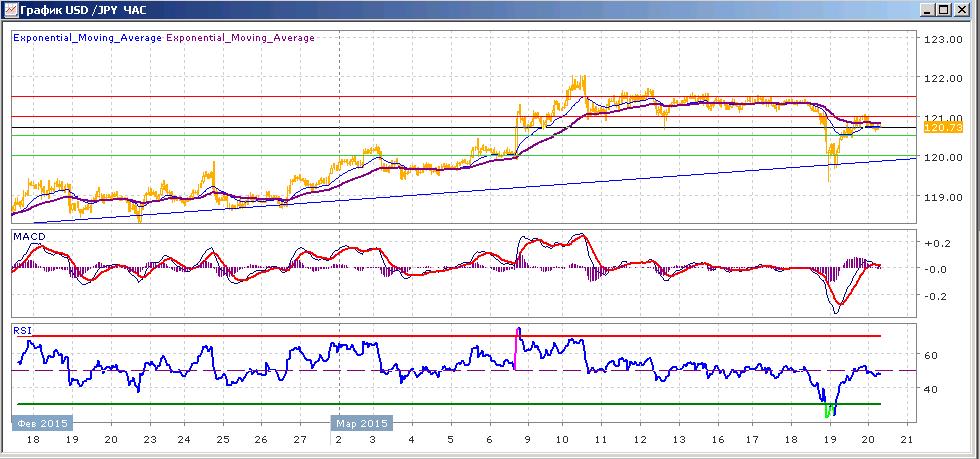Select the RSI indicator panel label
The height and width of the screenshot is (459, 980).
[x=21, y=330]
